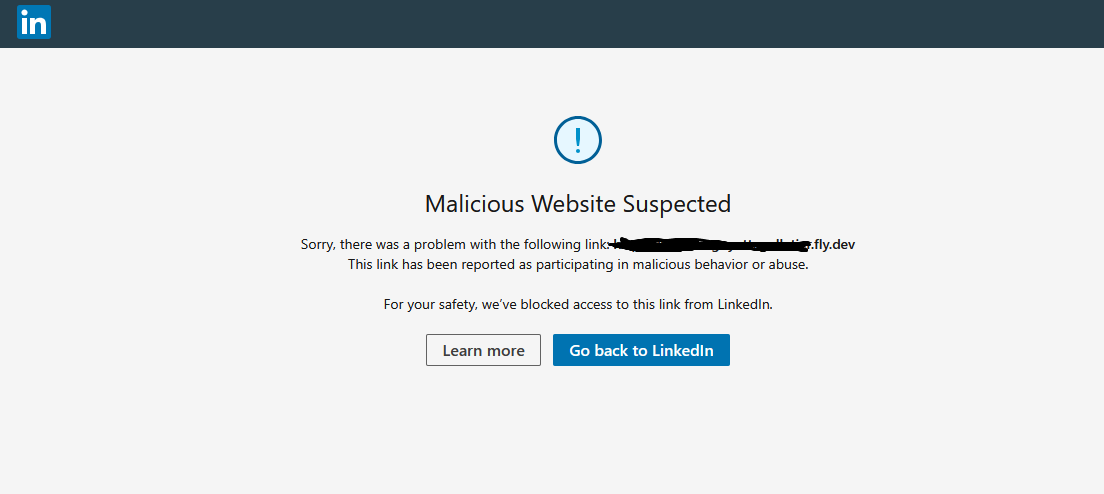This screenshot has width=1104, height=494.
Task: Click the blacked-out blocked link URL
Action: coord(711,244)
